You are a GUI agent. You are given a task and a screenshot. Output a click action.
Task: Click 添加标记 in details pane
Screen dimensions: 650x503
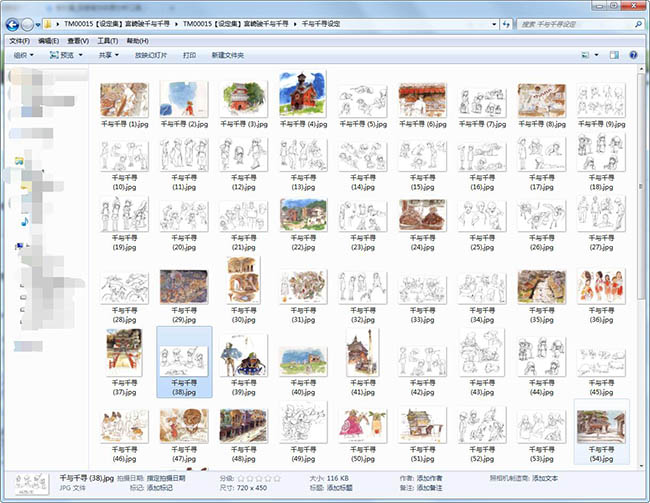click(x=160, y=488)
